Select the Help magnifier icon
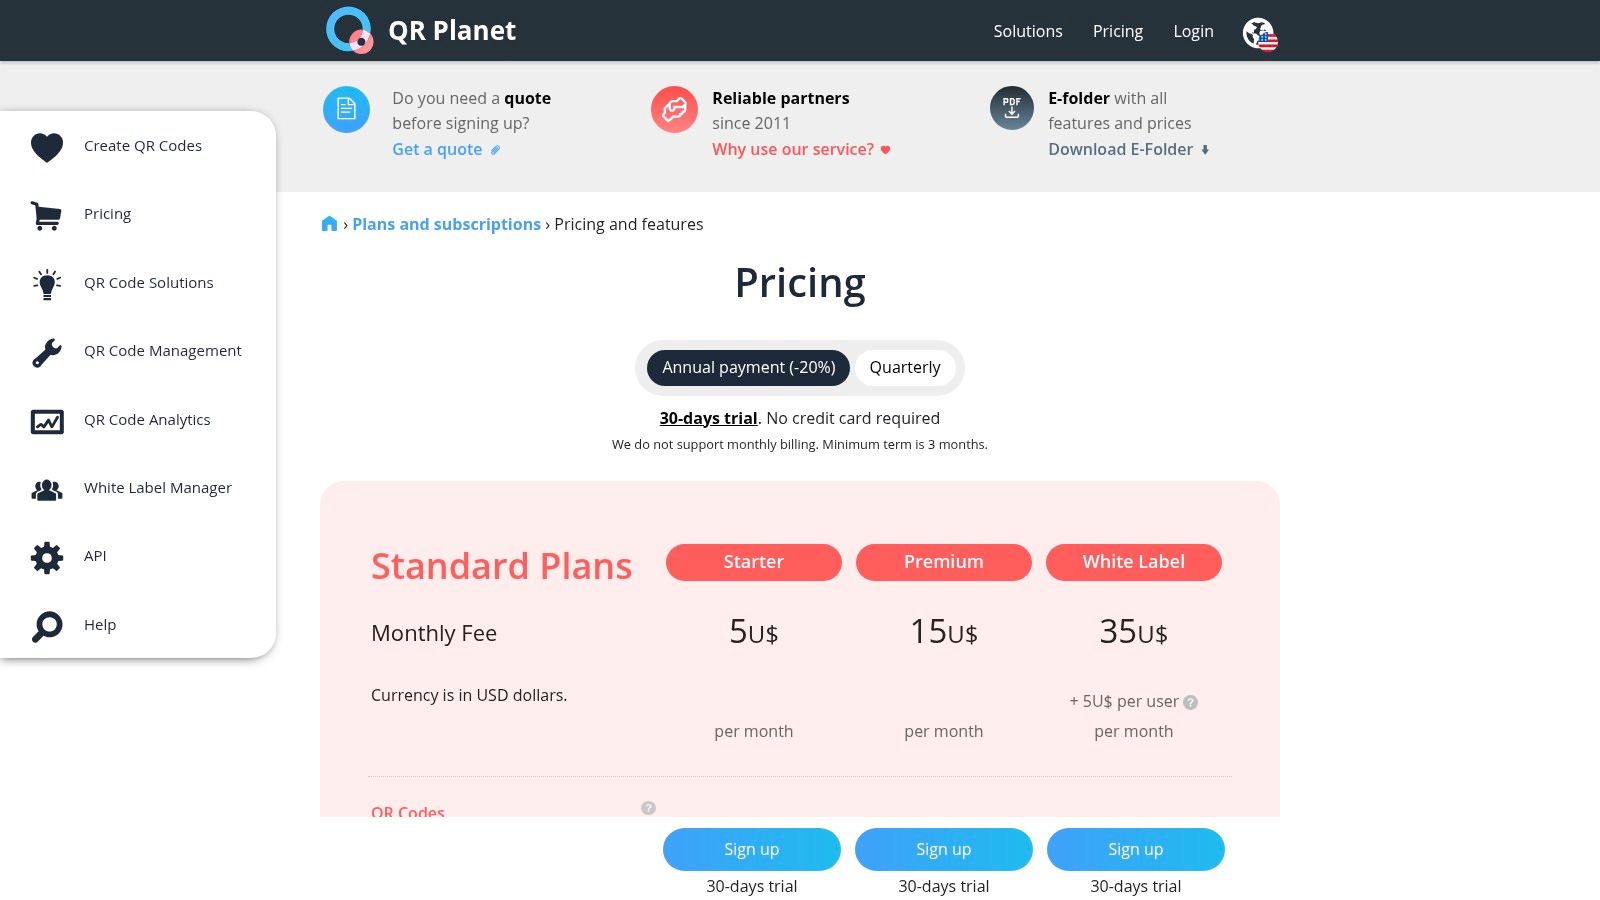The image size is (1600, 900). click(46, 624)
